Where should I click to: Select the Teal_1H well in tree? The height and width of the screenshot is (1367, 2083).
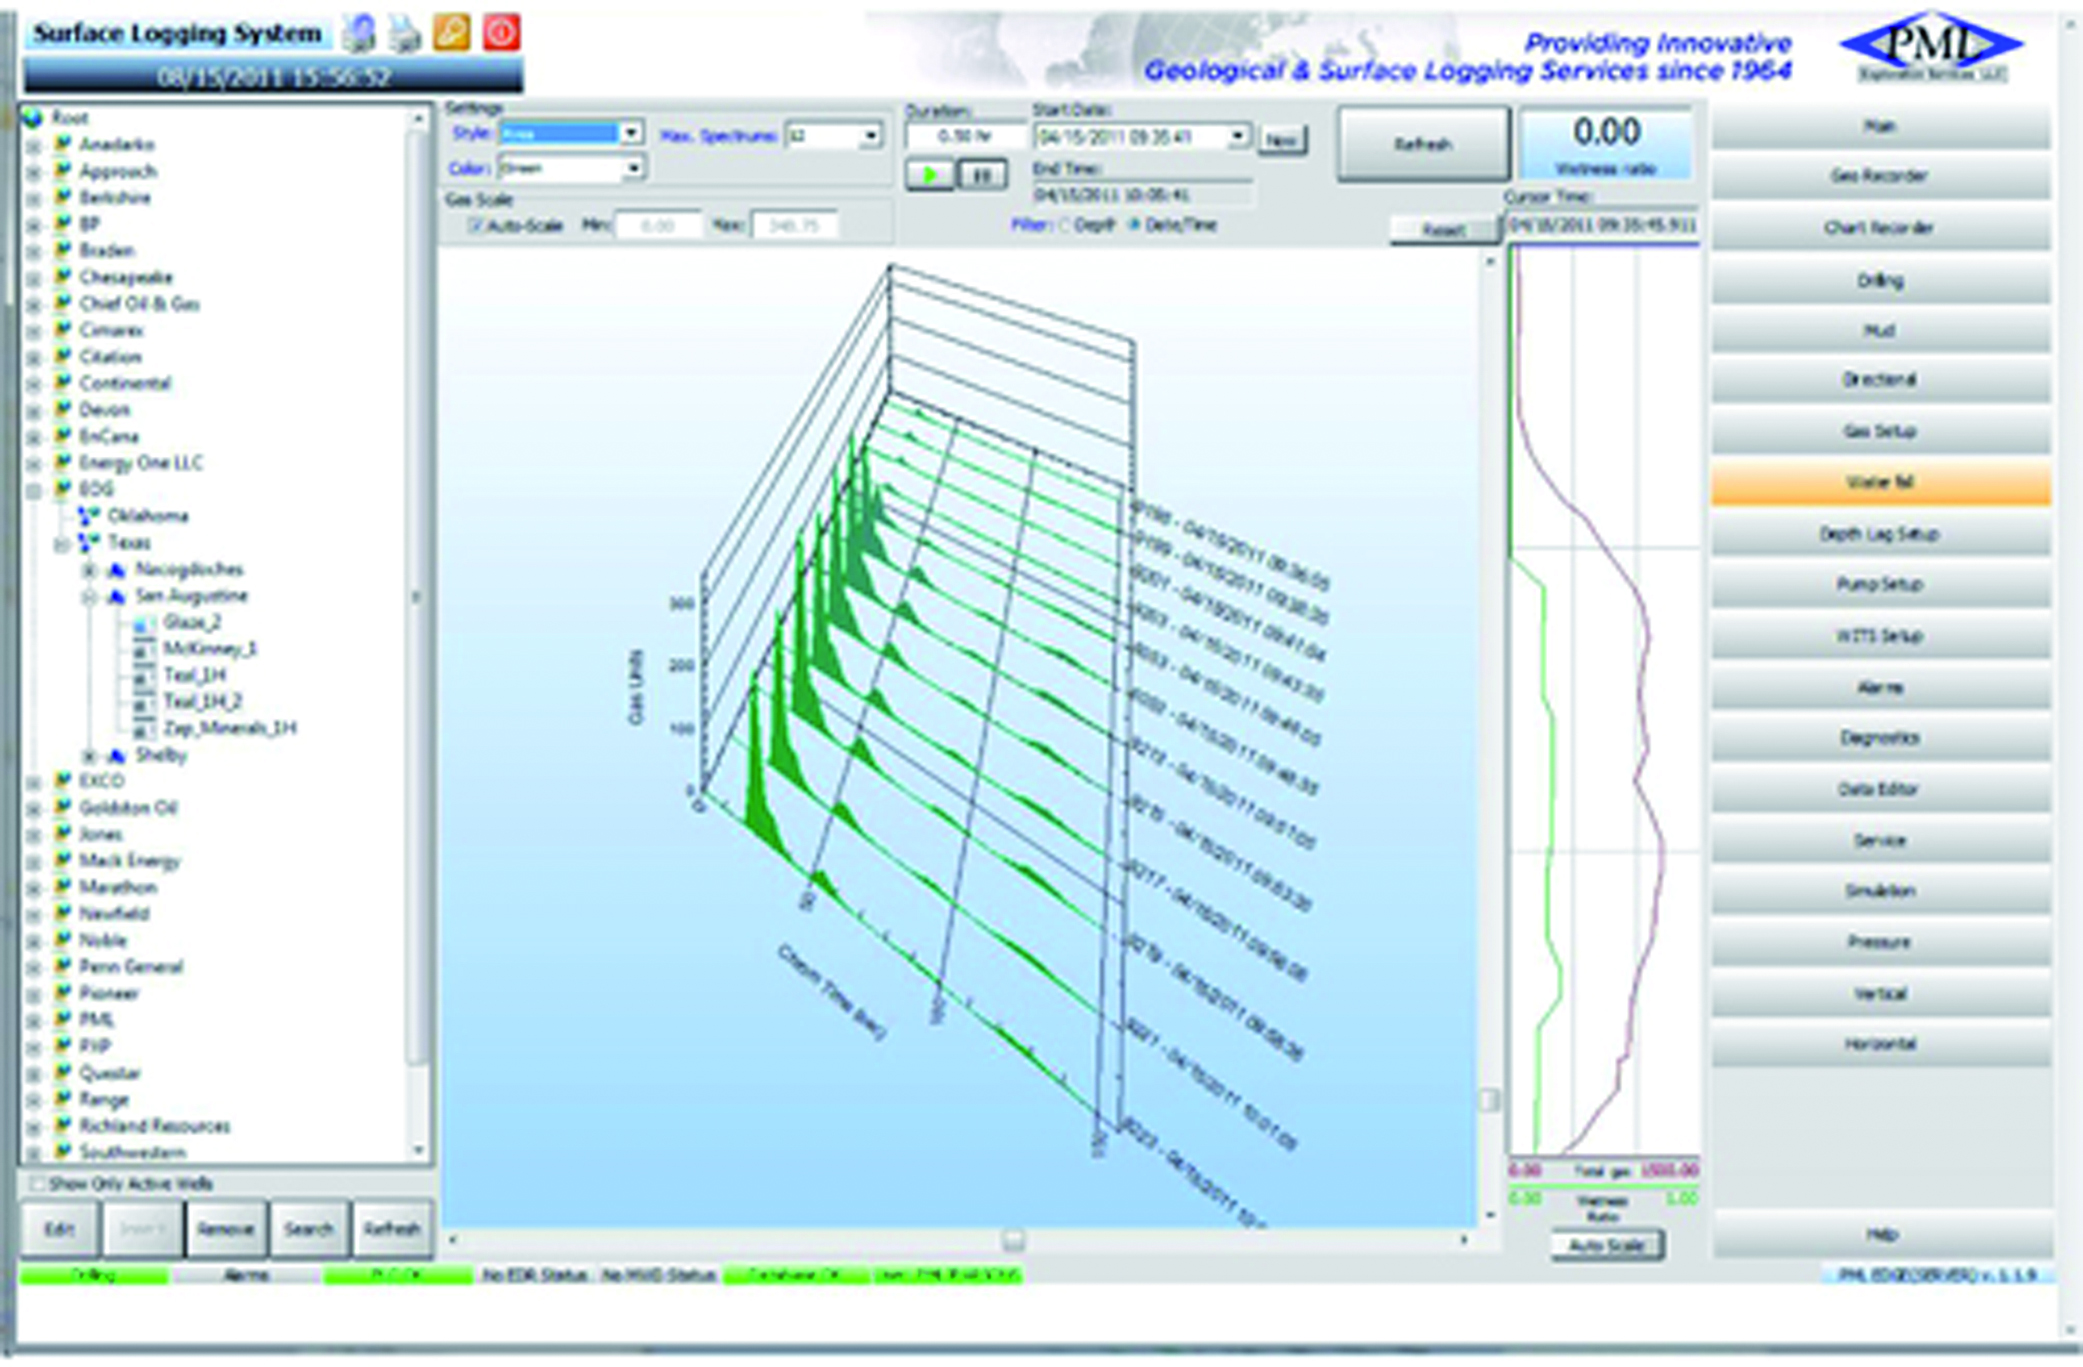(194, 676)
